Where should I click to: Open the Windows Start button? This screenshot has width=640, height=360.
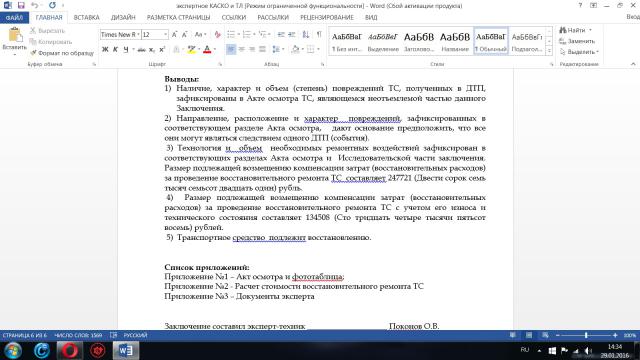click(x=13, y=351)
